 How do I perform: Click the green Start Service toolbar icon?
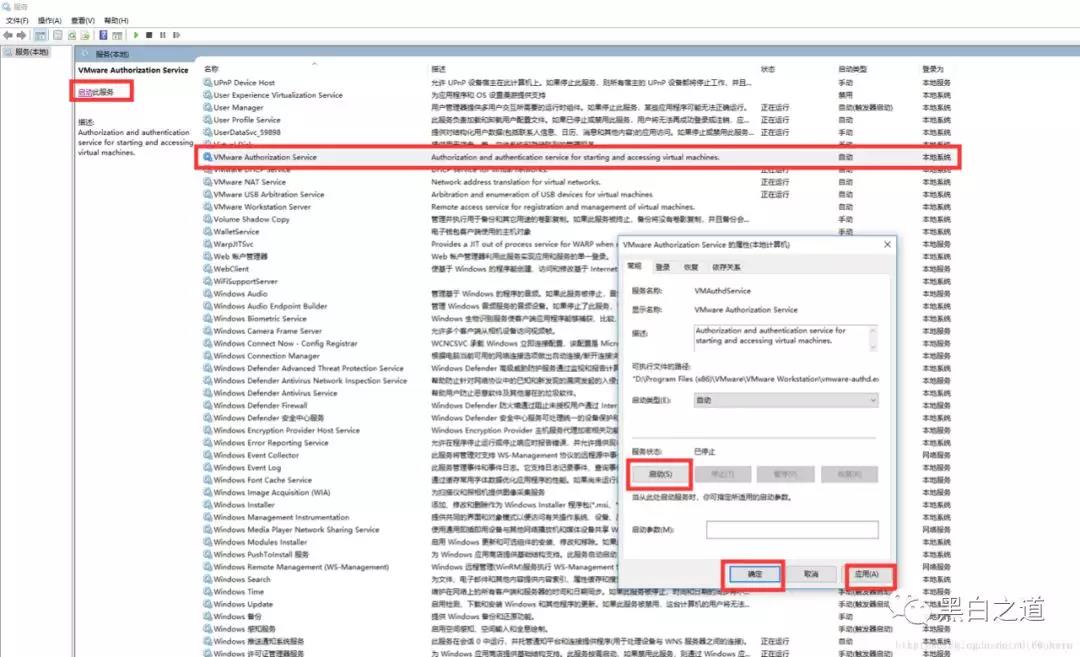point(136,35)
